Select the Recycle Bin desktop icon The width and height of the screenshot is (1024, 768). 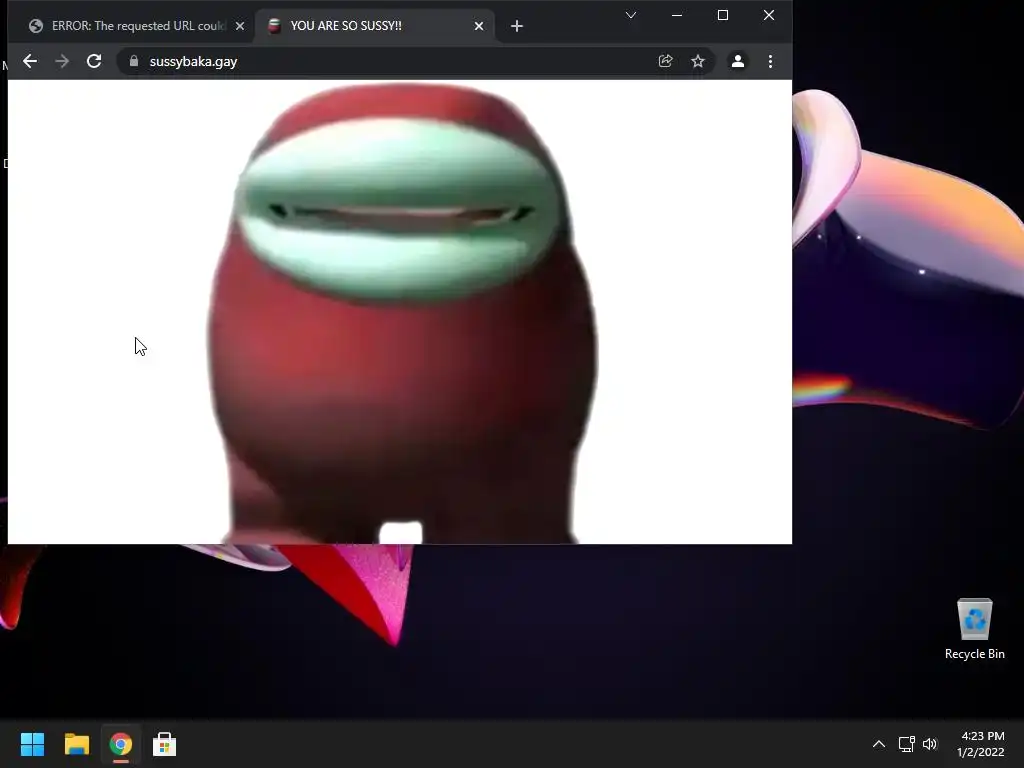(974, 629)
